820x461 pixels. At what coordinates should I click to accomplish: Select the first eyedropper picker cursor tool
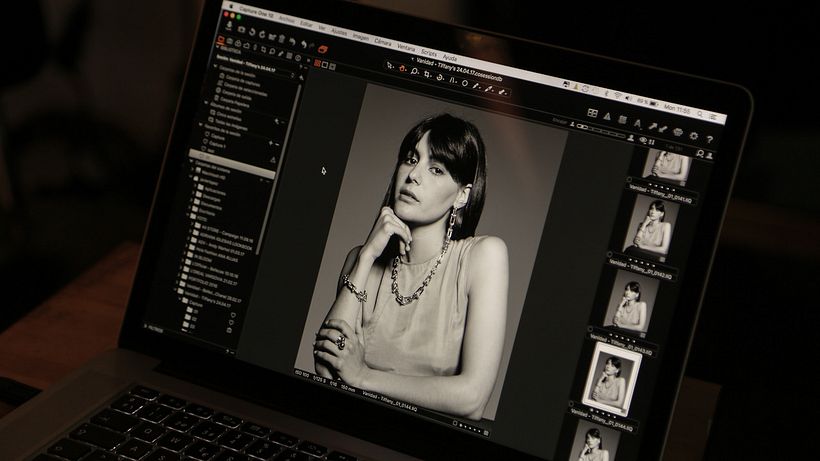[x=476, y=86]
